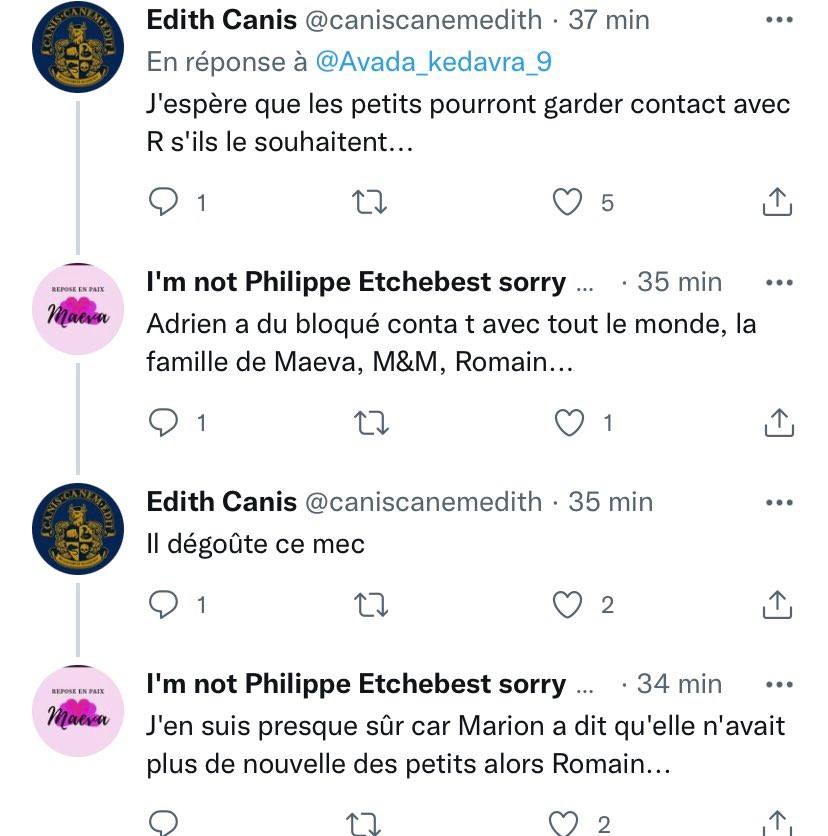The image size is (828, 836).
Task: Open Edith Canis's profile picture on first tweet
Action: [x=77, y=49]
